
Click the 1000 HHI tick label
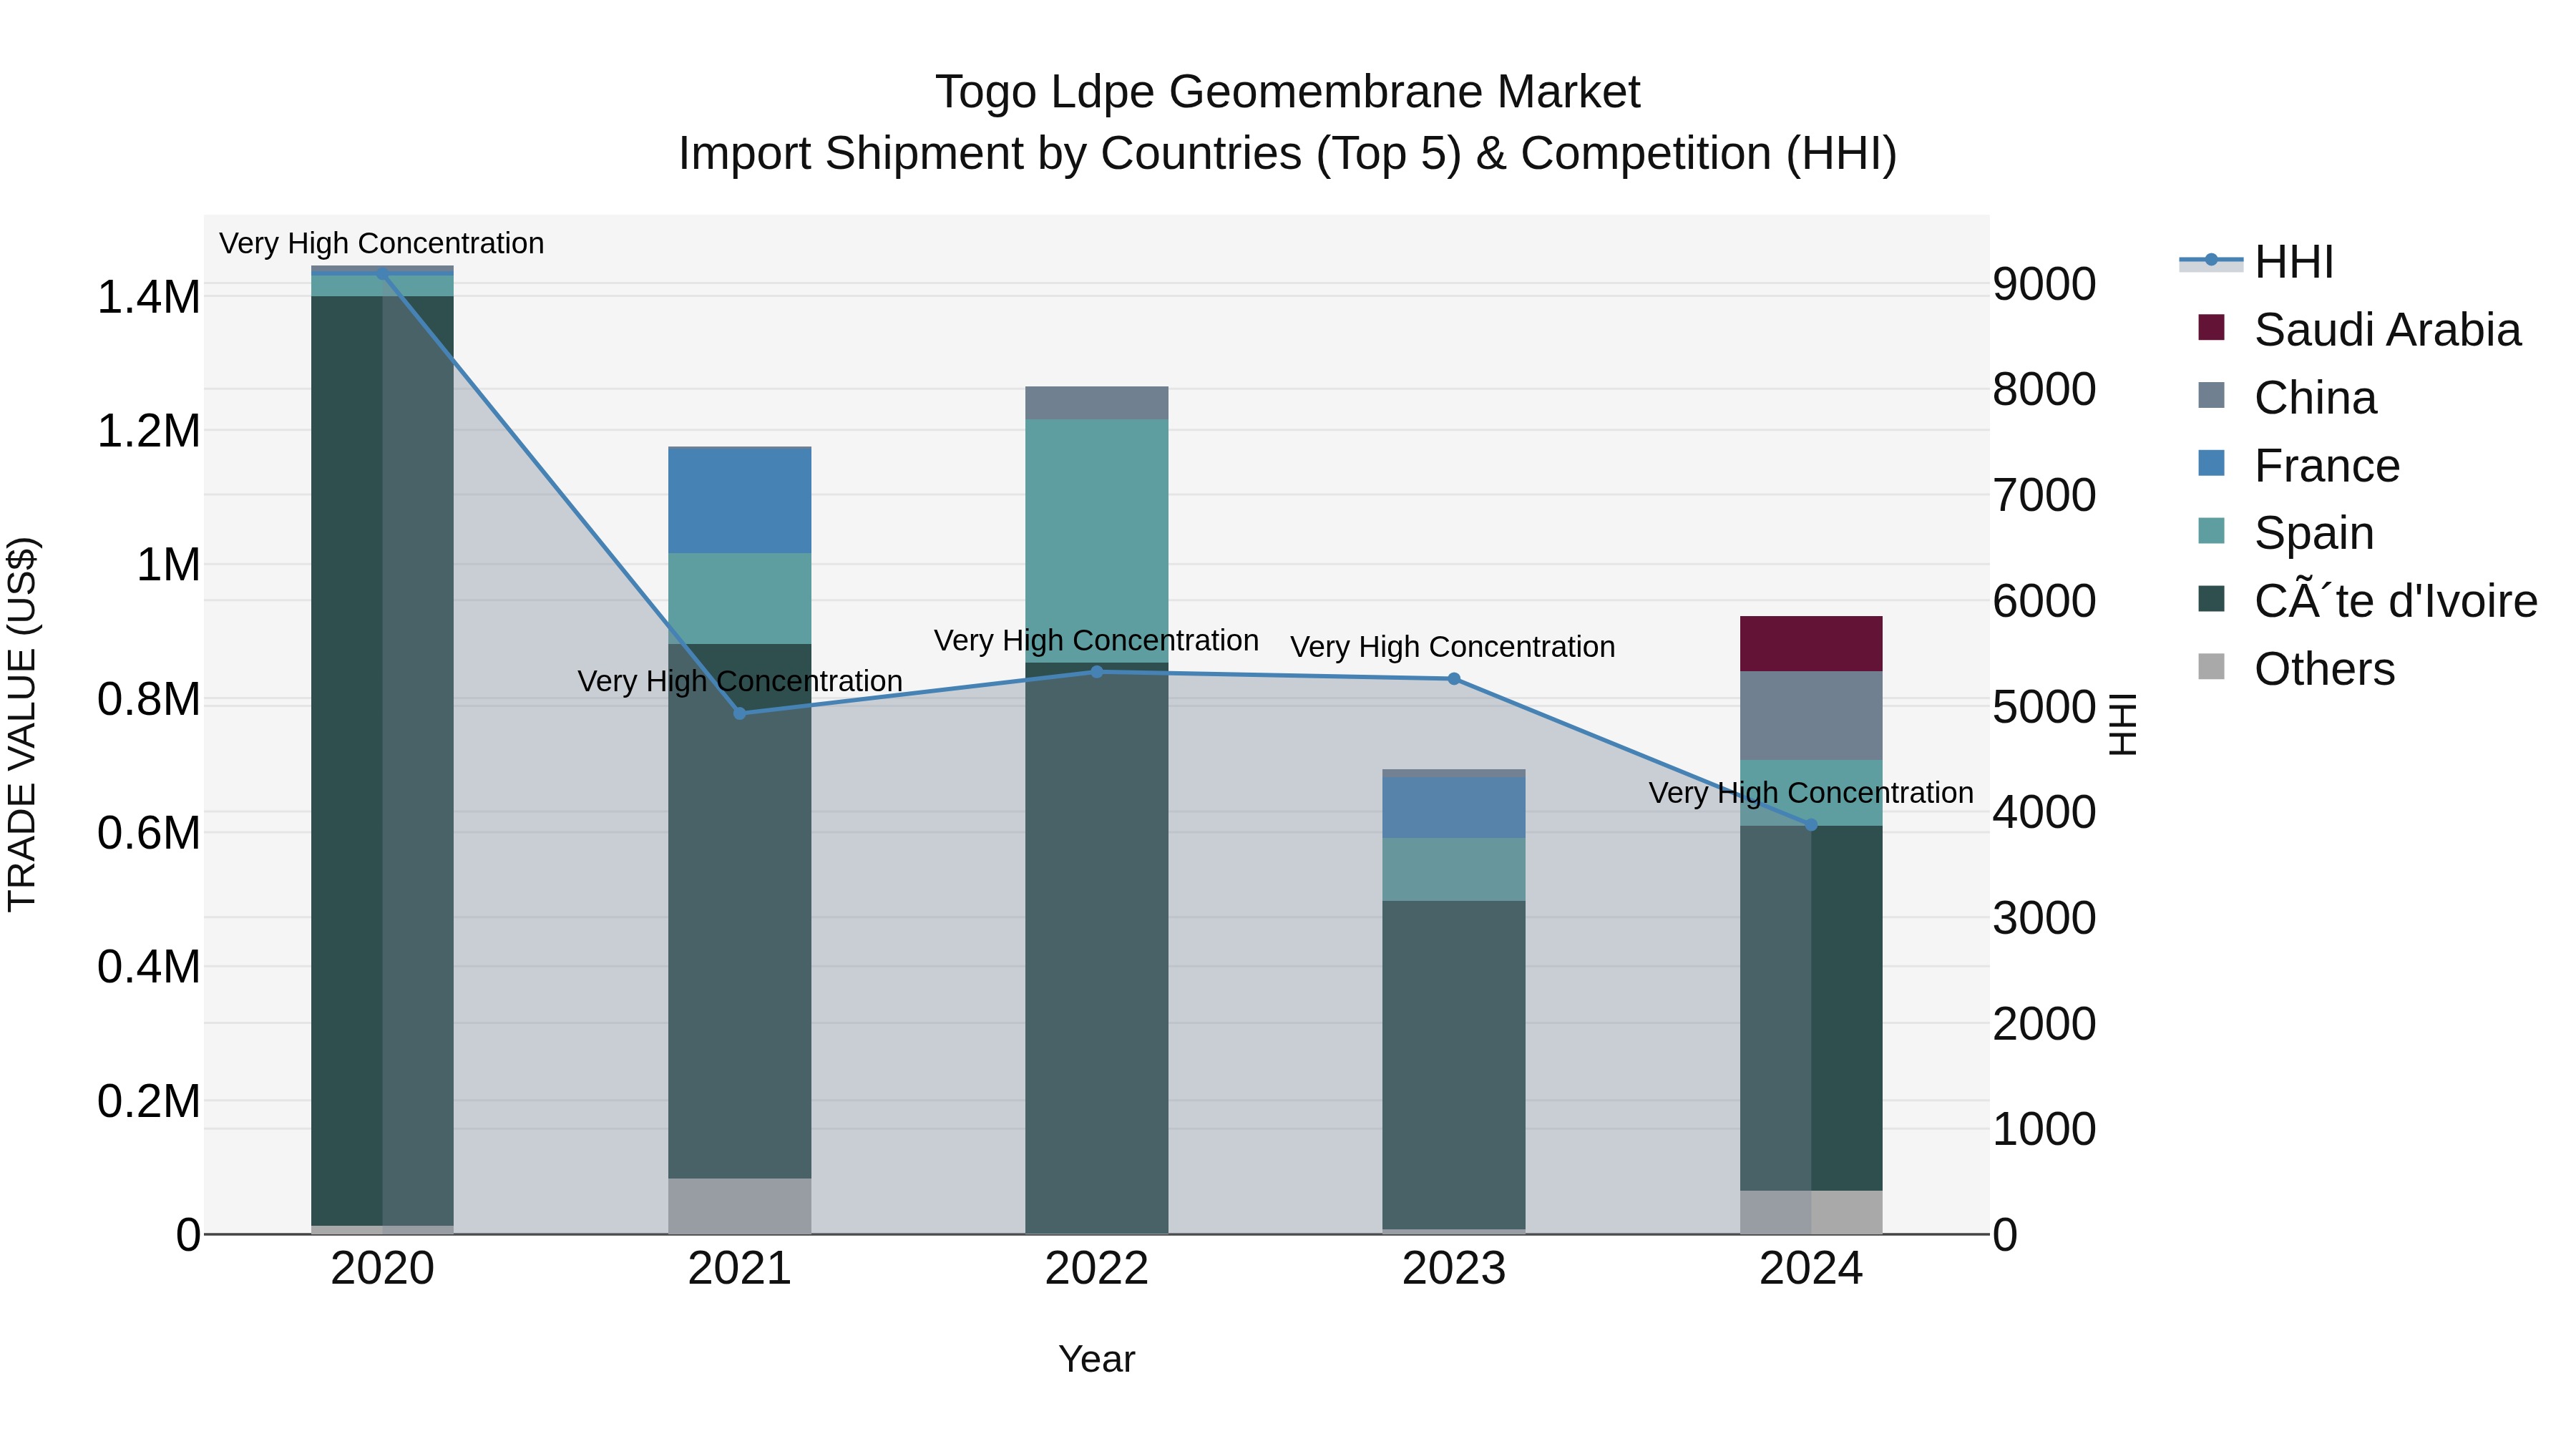[x=2045, y=1129]
